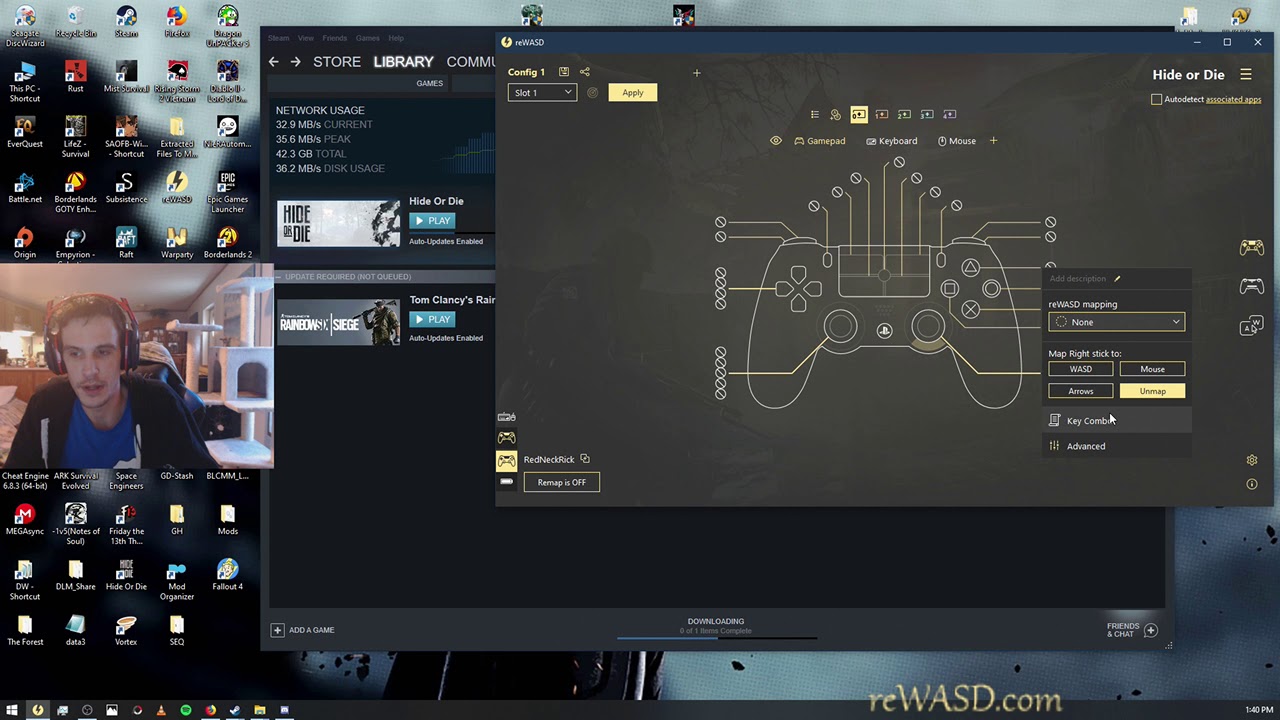The image size is (1280, 720).
Task: Open Discord from the taskbar
Action: [x=284, y=710]
